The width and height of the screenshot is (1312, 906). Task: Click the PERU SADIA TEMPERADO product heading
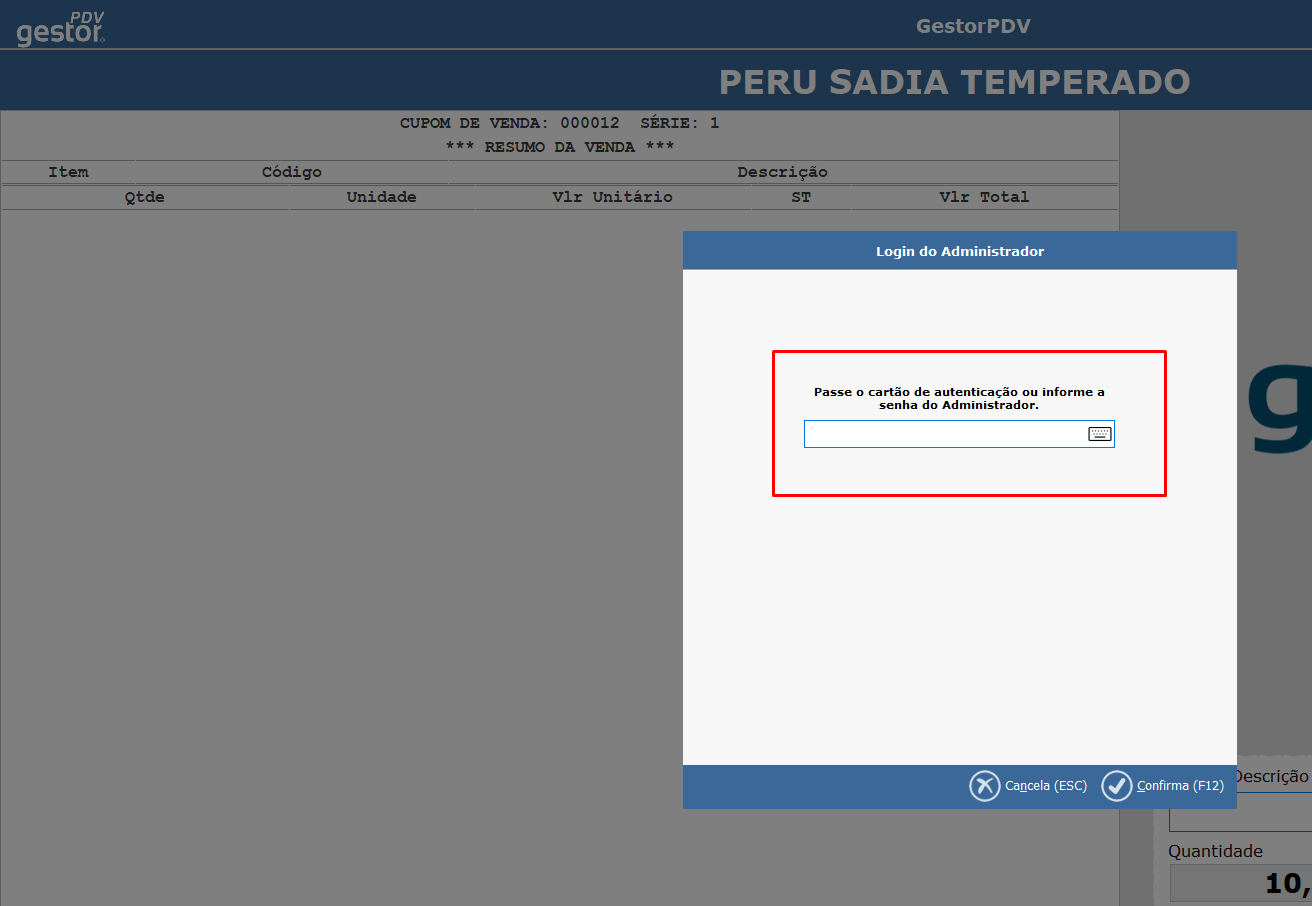954,82
